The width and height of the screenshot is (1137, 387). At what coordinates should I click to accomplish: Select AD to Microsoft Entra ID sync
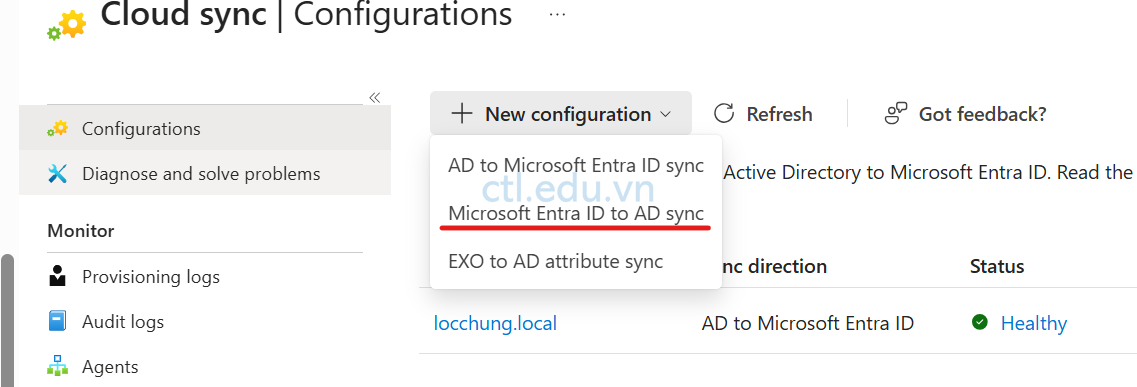coord(576,165)
